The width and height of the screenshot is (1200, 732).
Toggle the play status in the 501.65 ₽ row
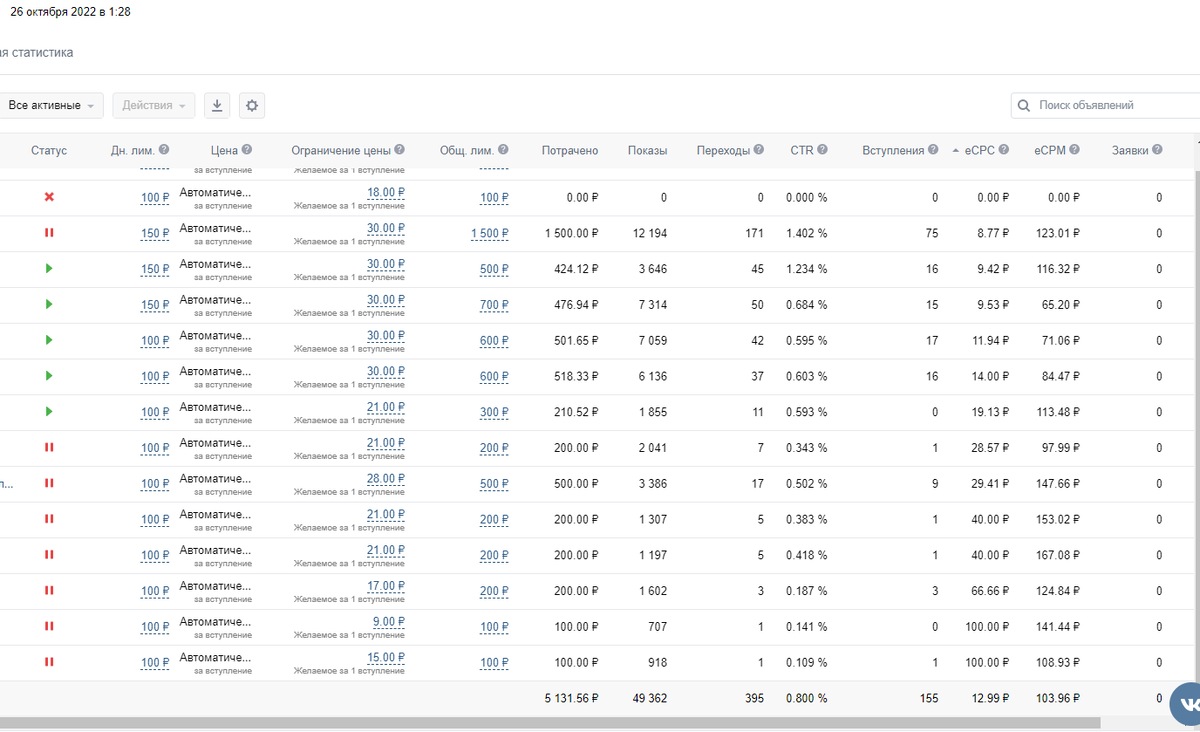pyautogui.click(x=49, y=340)
